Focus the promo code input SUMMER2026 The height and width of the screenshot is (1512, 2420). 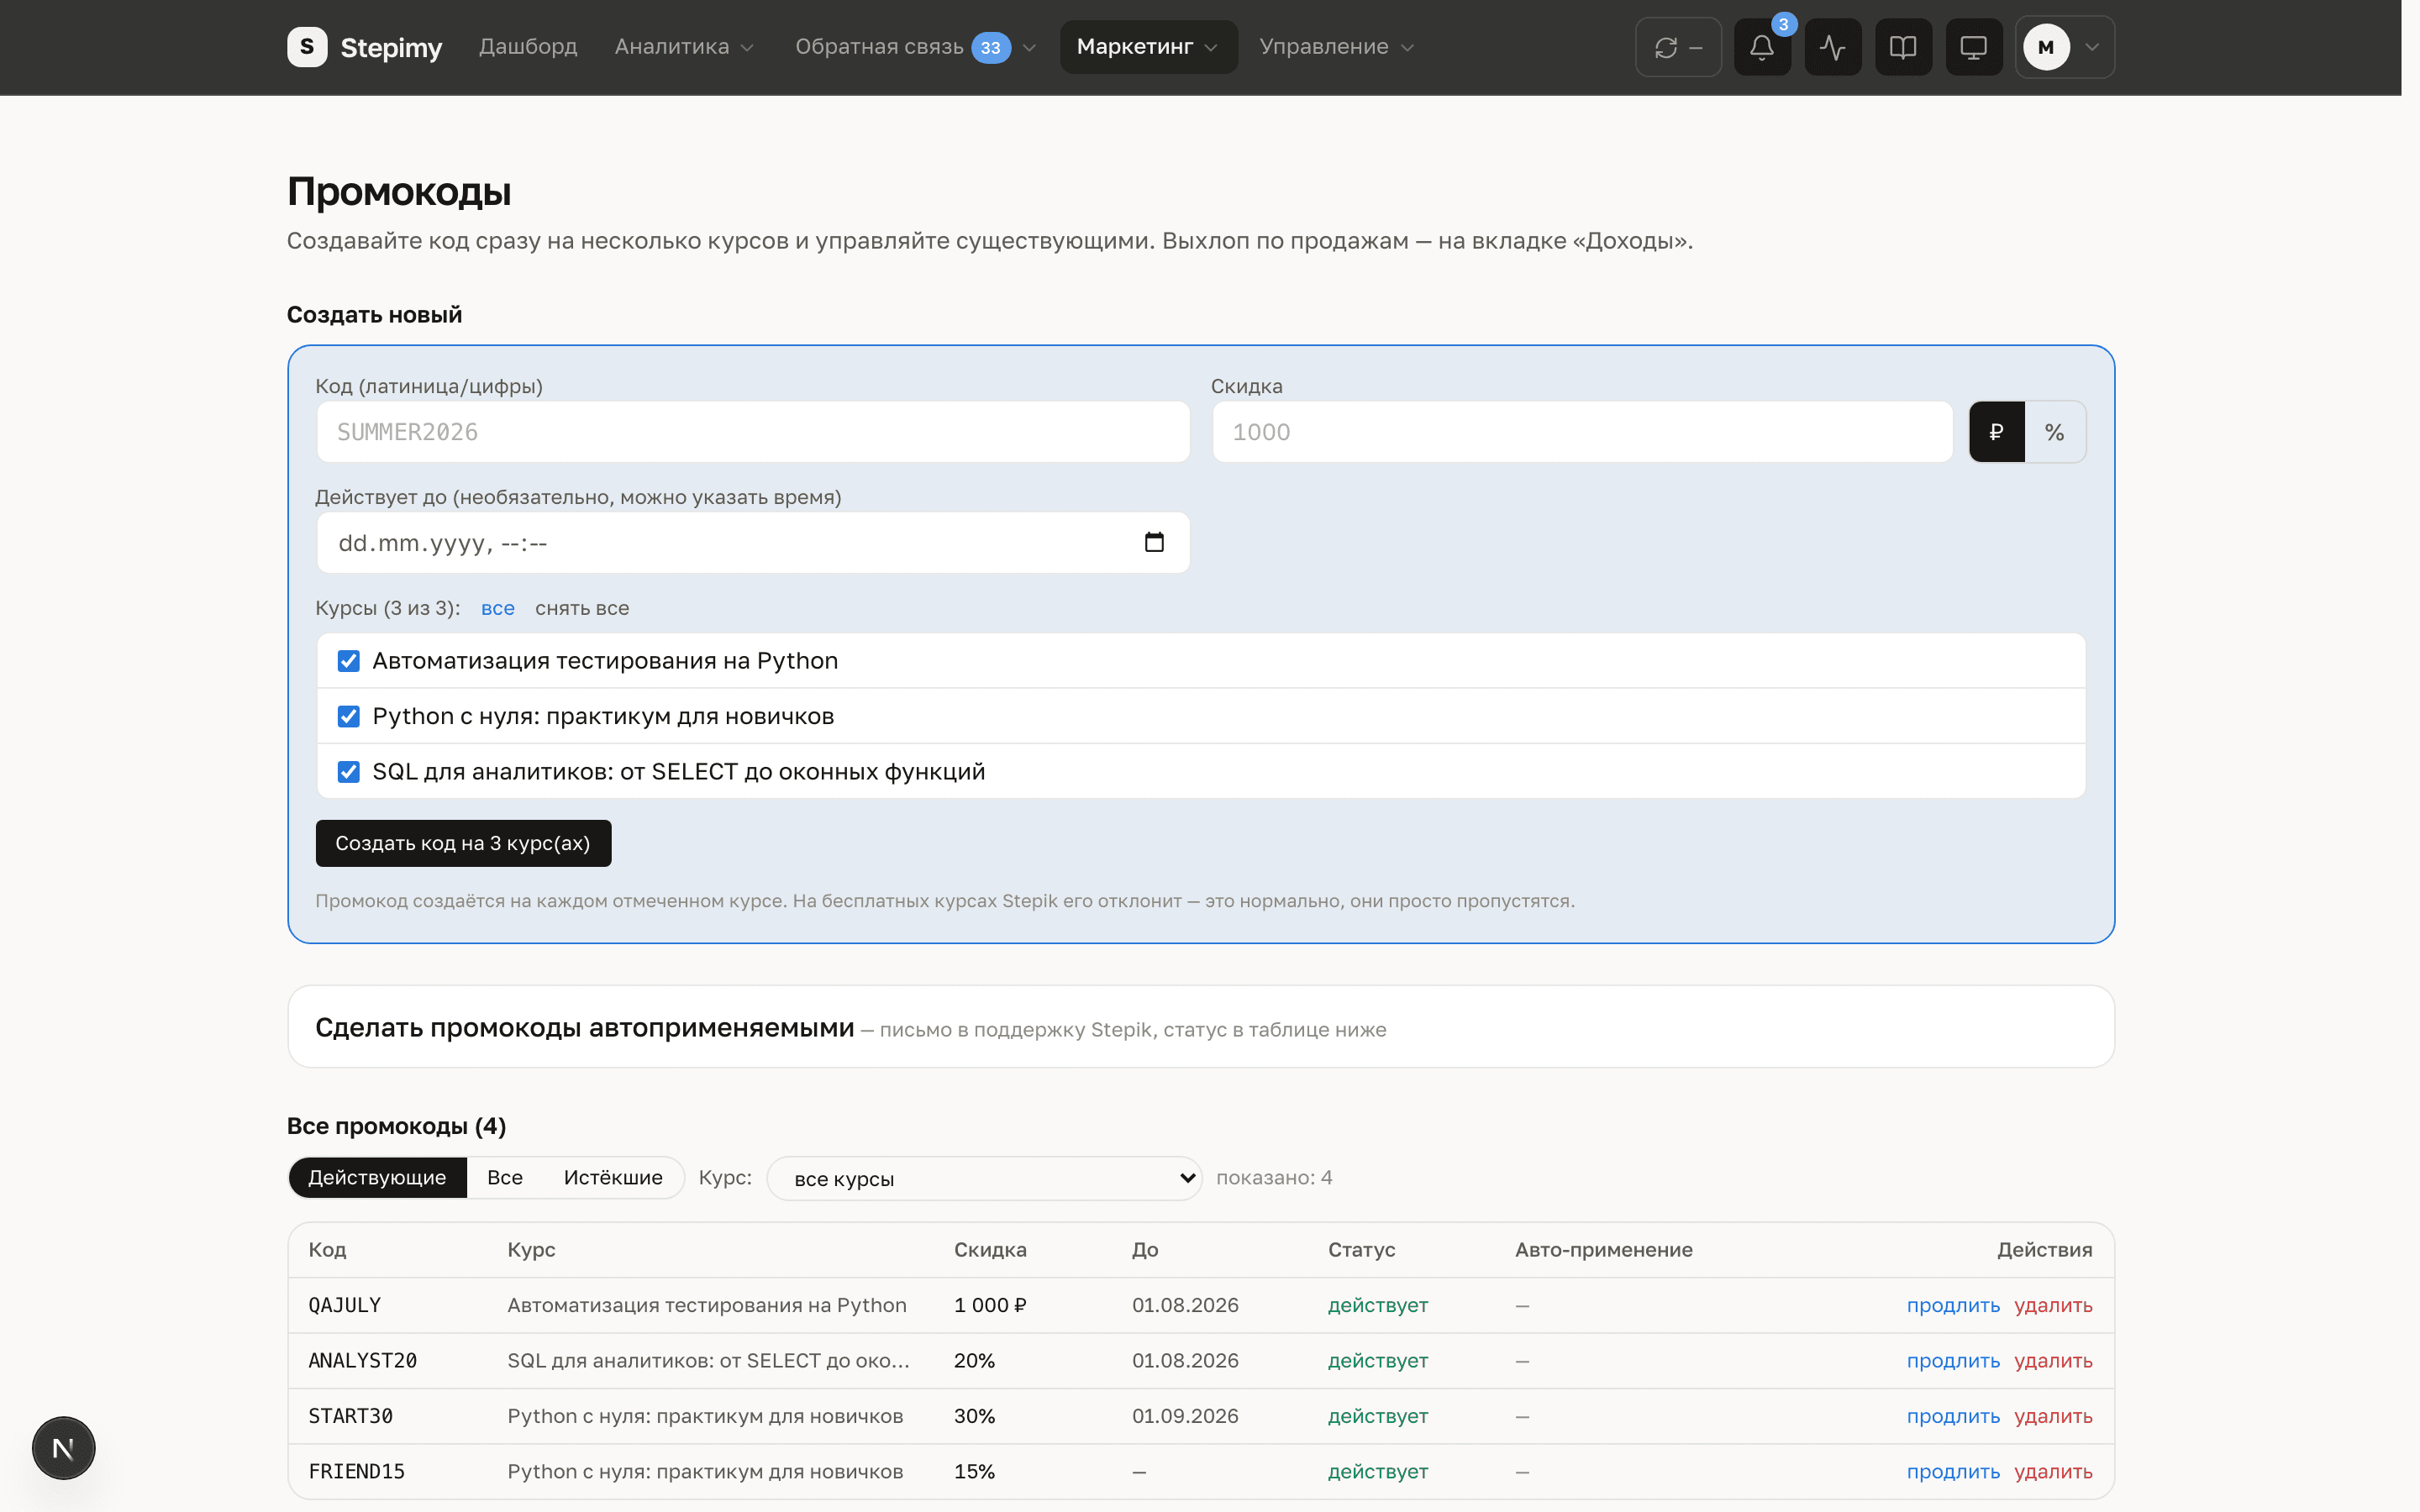tap(753, 432)
